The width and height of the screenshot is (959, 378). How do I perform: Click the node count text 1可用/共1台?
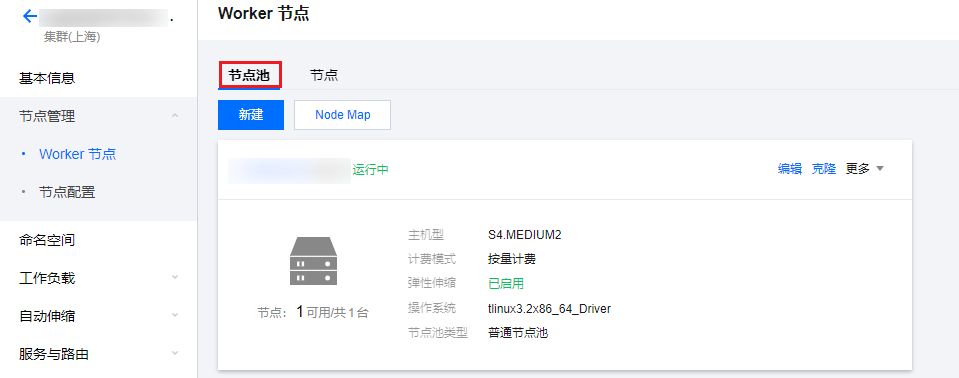pyautogui.click(x=333, y=313)
